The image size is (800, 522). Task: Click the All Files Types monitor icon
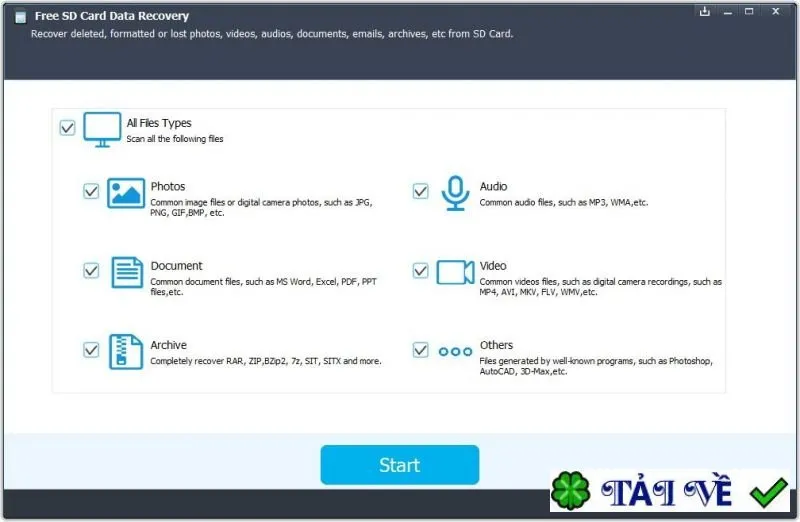click(102, 130)
